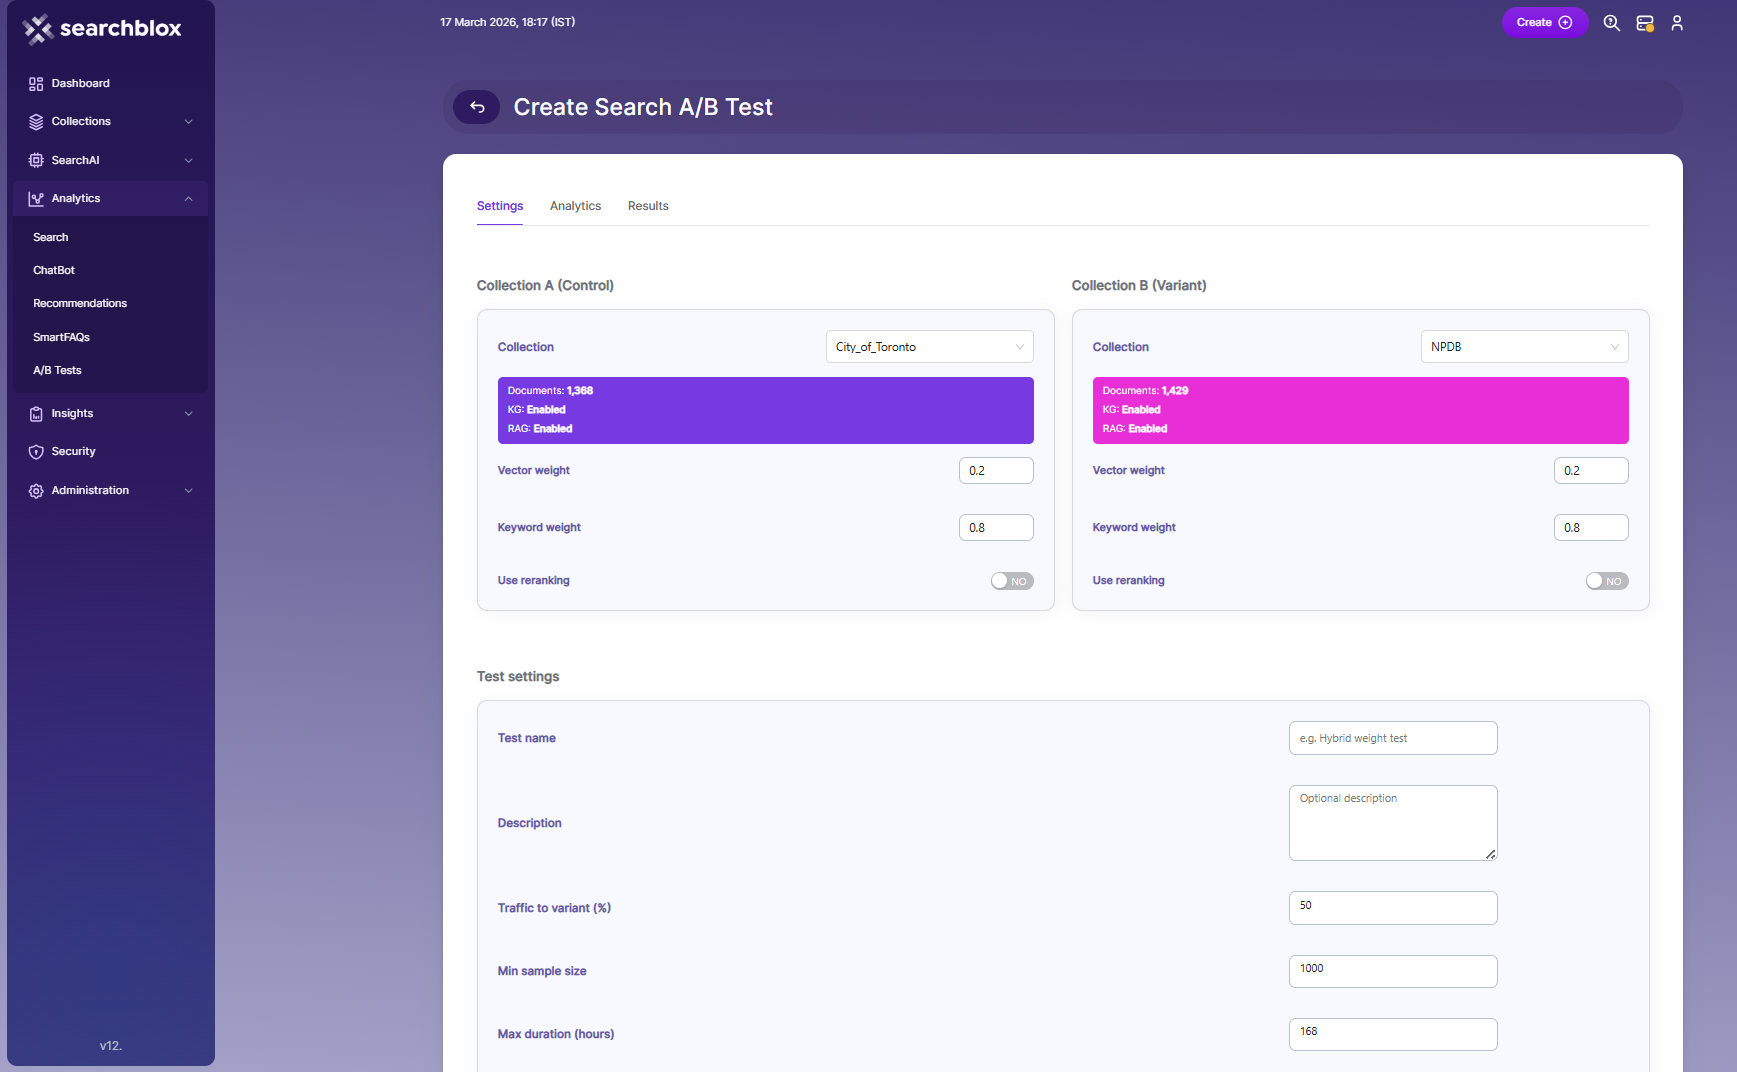The height and width of the screenshot is (1072, 1737).
Task: Expand the Insights menu chevron
Action: pyautogui.click(x=188, y=414)
